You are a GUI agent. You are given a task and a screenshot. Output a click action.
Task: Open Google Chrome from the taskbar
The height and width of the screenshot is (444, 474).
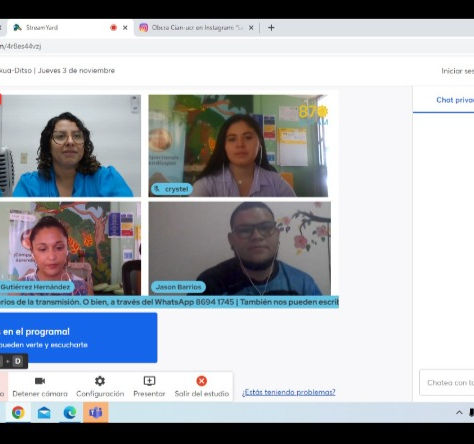(x=18, y=413)
